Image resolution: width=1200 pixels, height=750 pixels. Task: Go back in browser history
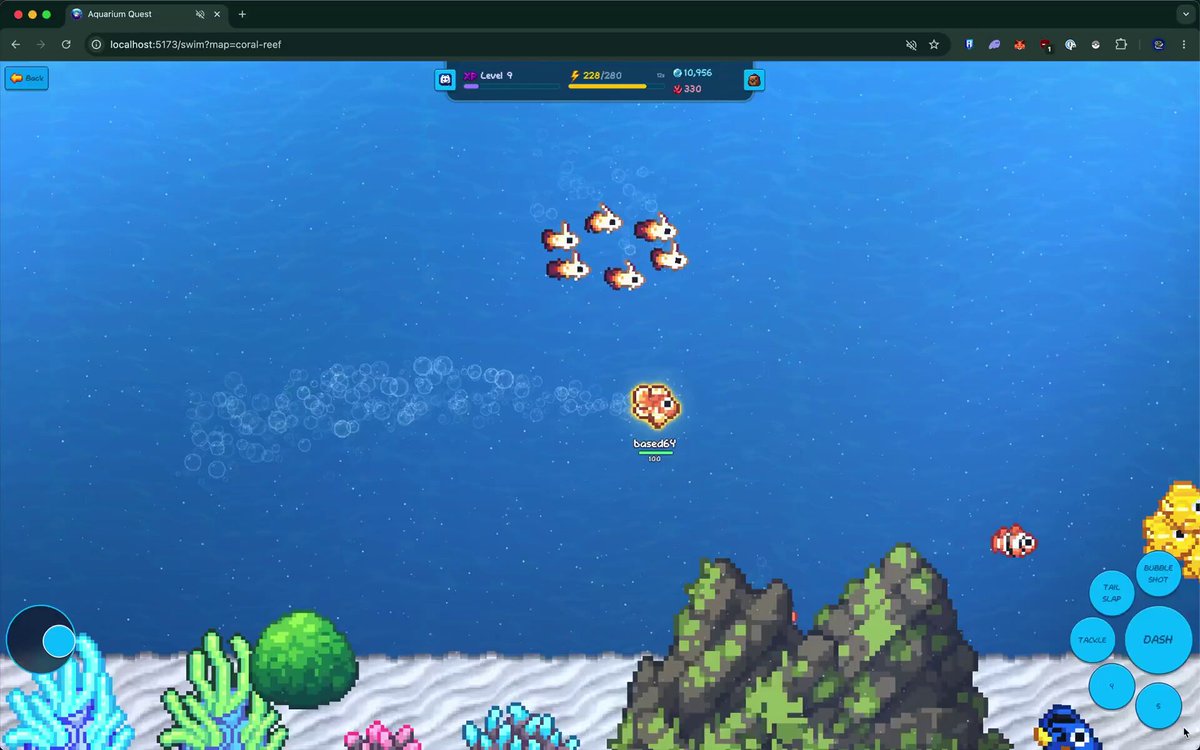click(x=15, y=44)
